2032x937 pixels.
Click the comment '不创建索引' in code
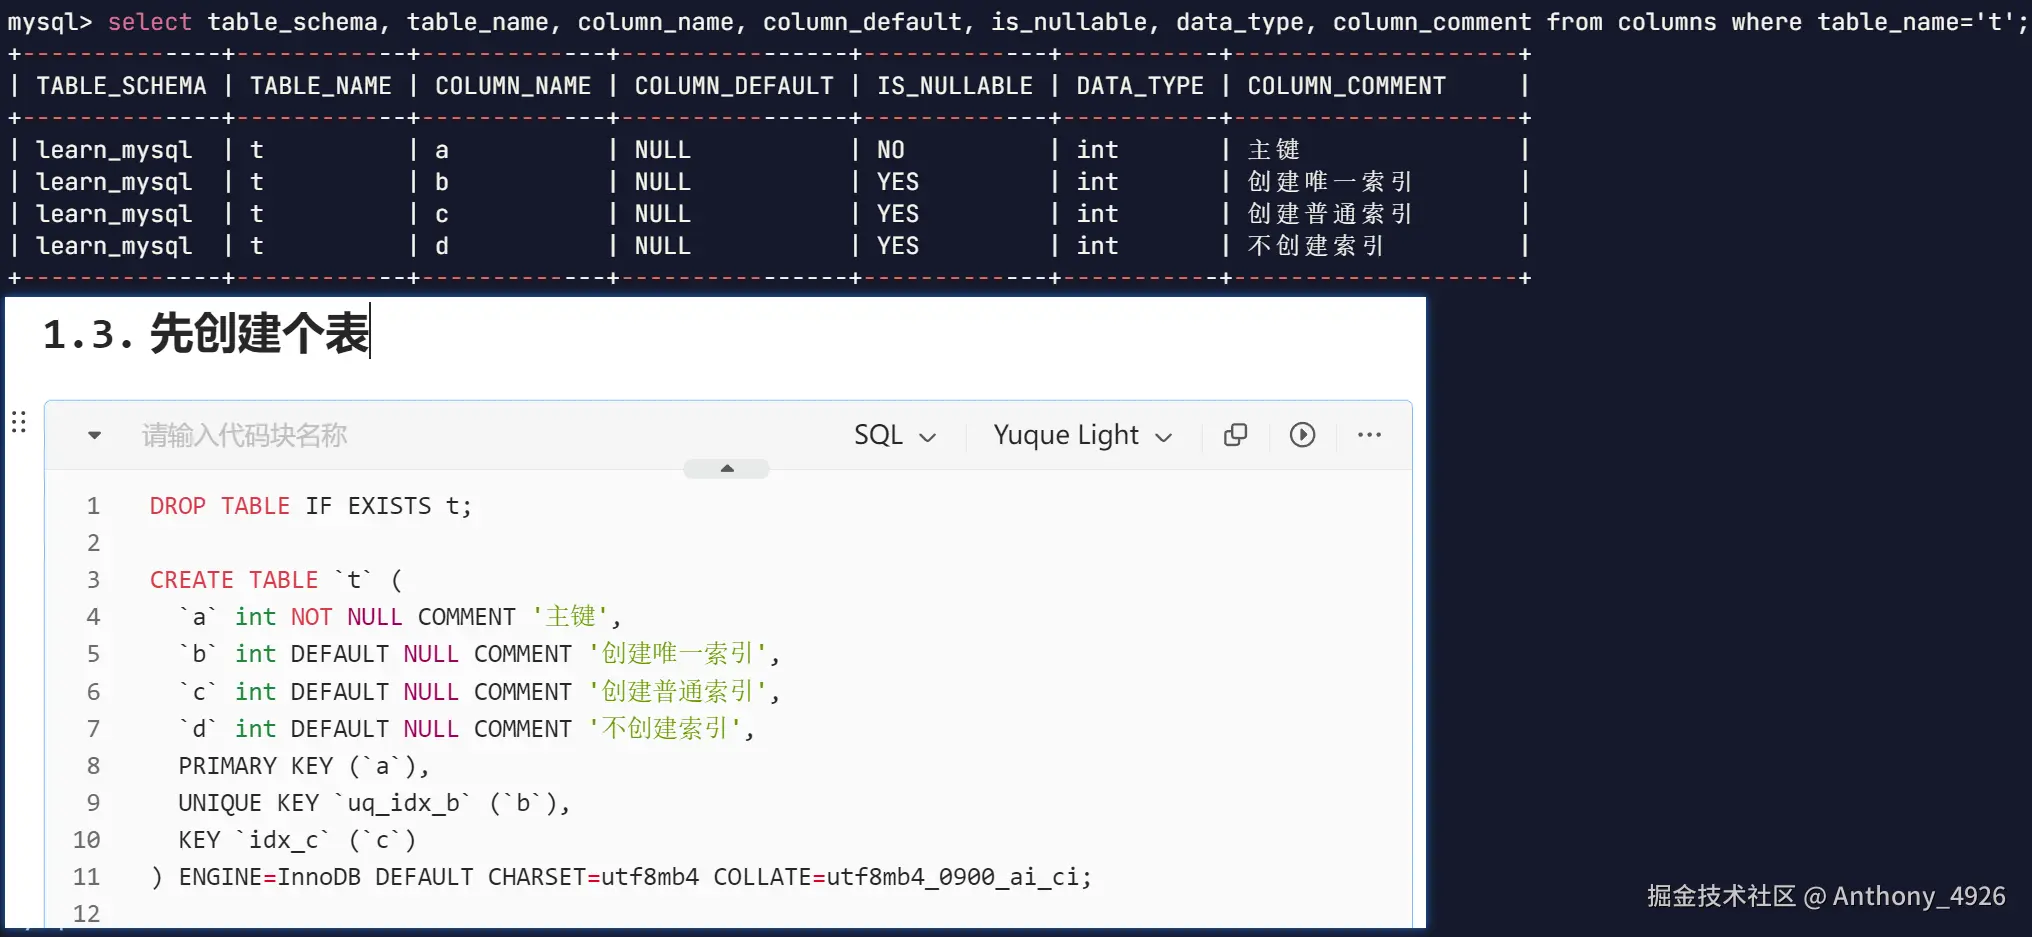tap(665, 729)
